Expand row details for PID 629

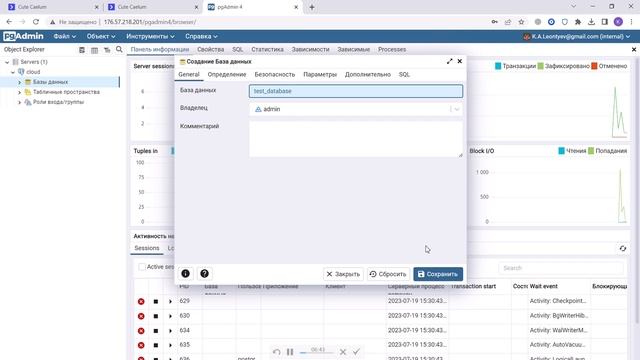click(170, 301)
